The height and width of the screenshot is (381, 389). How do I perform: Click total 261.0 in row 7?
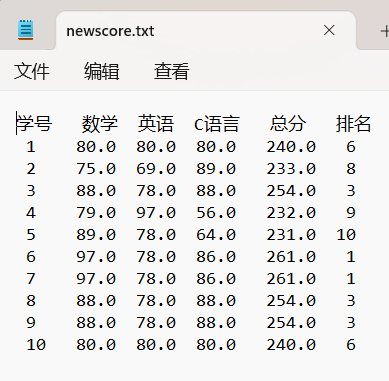(291, 279)
